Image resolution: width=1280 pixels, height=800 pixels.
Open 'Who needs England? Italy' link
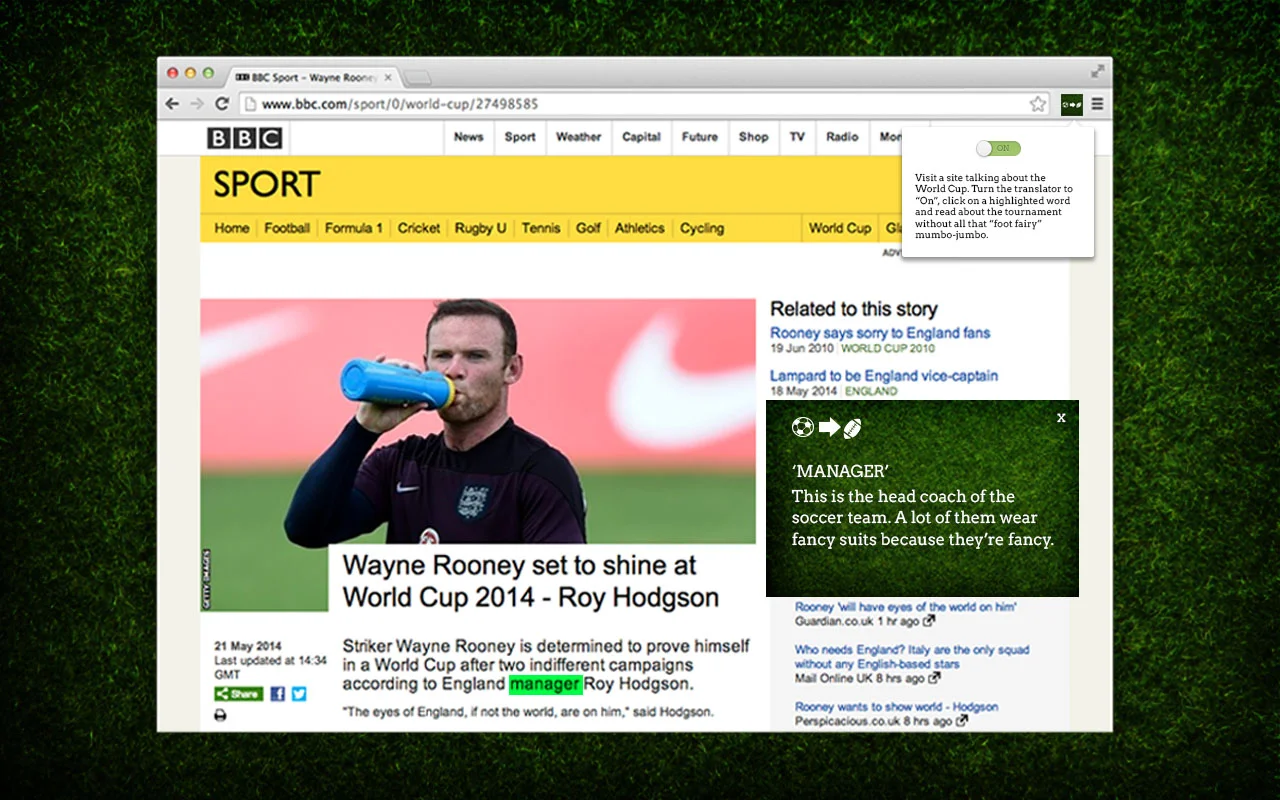click(912, 656)
